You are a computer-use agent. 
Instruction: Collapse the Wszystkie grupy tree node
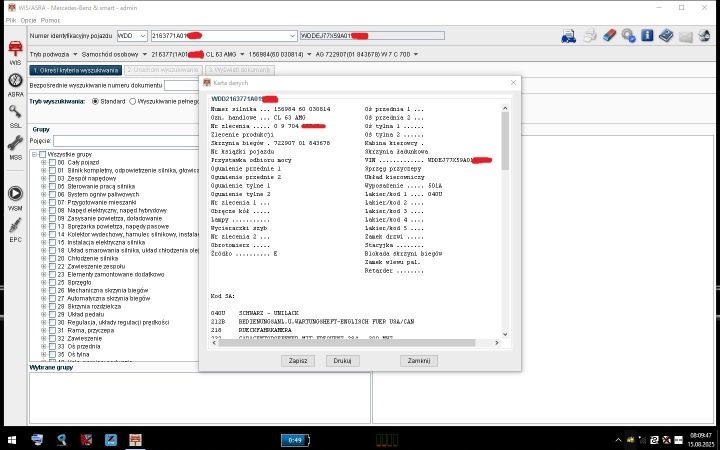[34, 155]
